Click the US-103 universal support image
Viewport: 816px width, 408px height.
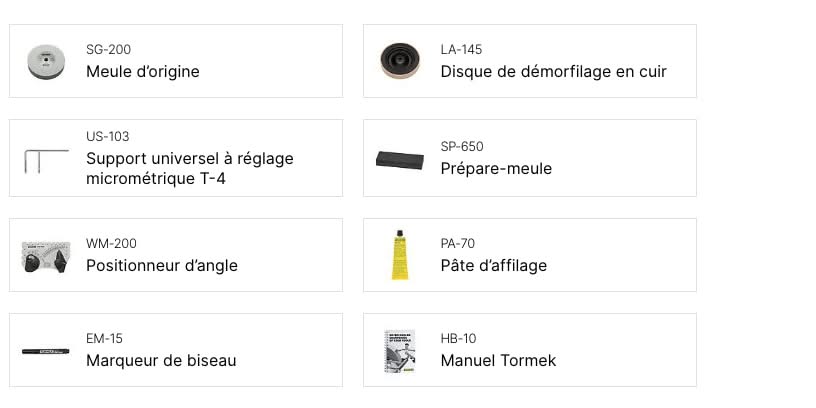tap(46, 159)
